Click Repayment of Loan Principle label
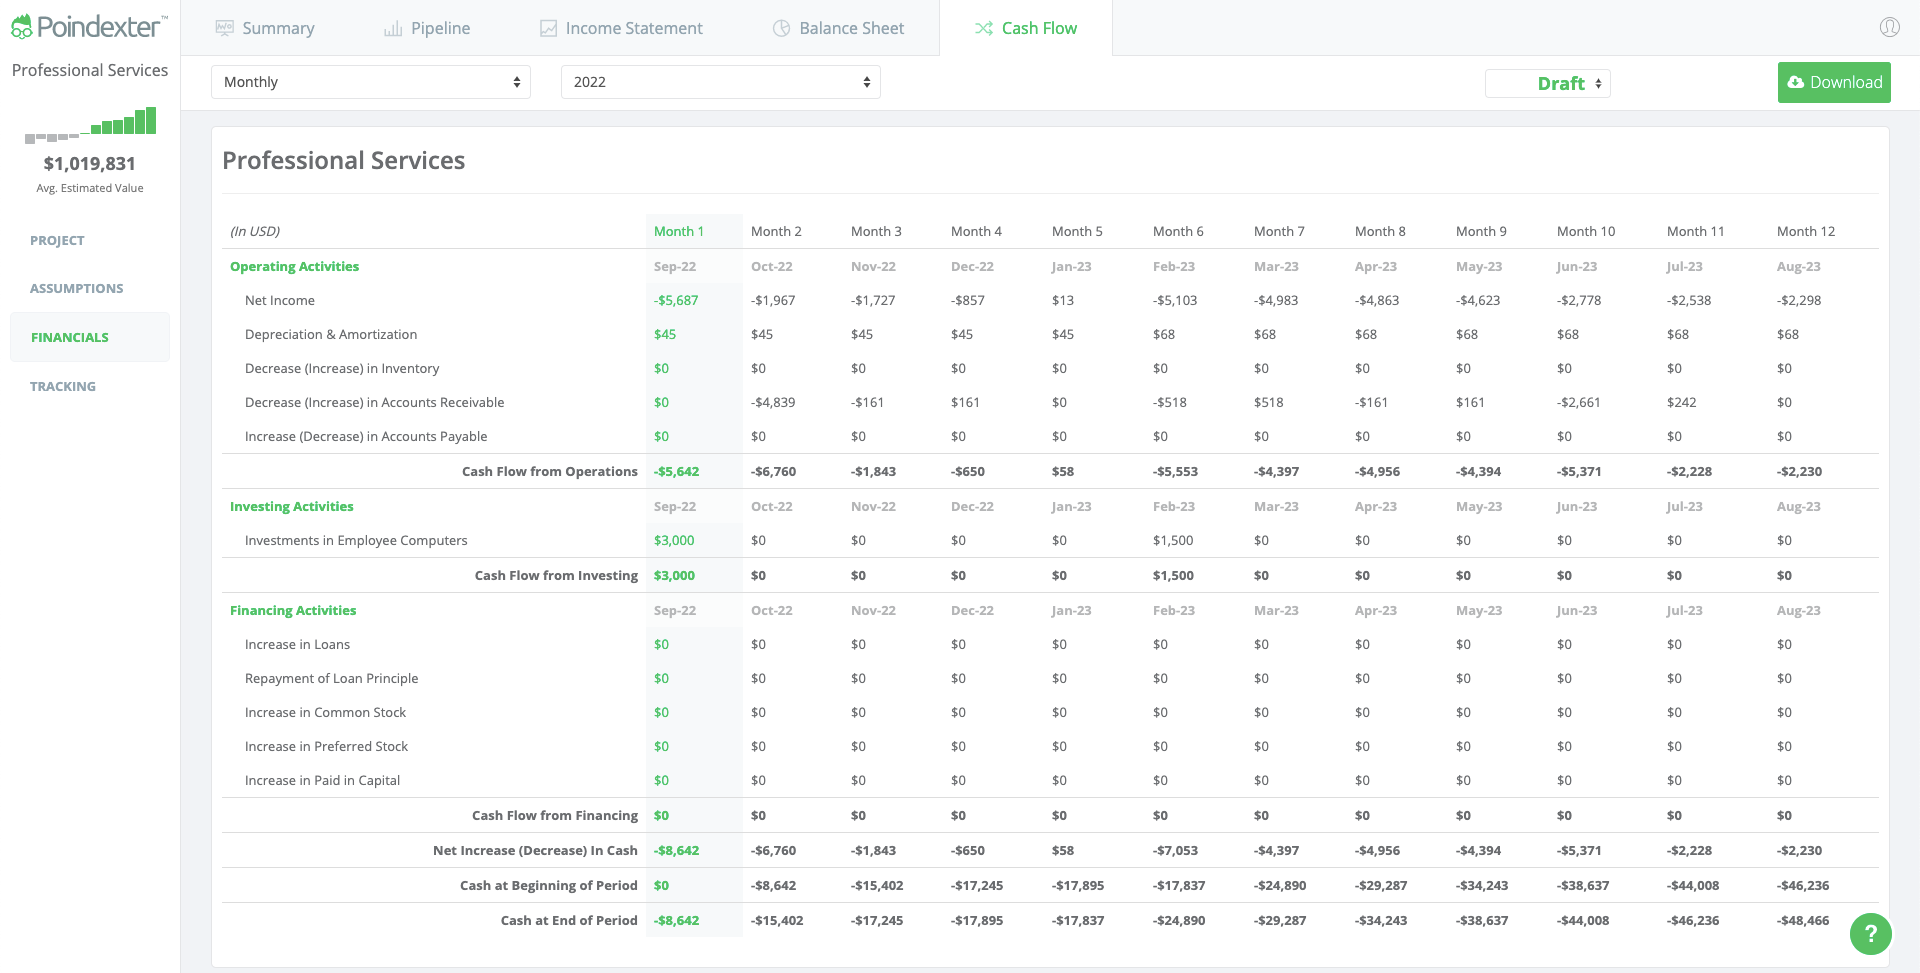Viewport: 1920px width, 973px height. (331, 678)
